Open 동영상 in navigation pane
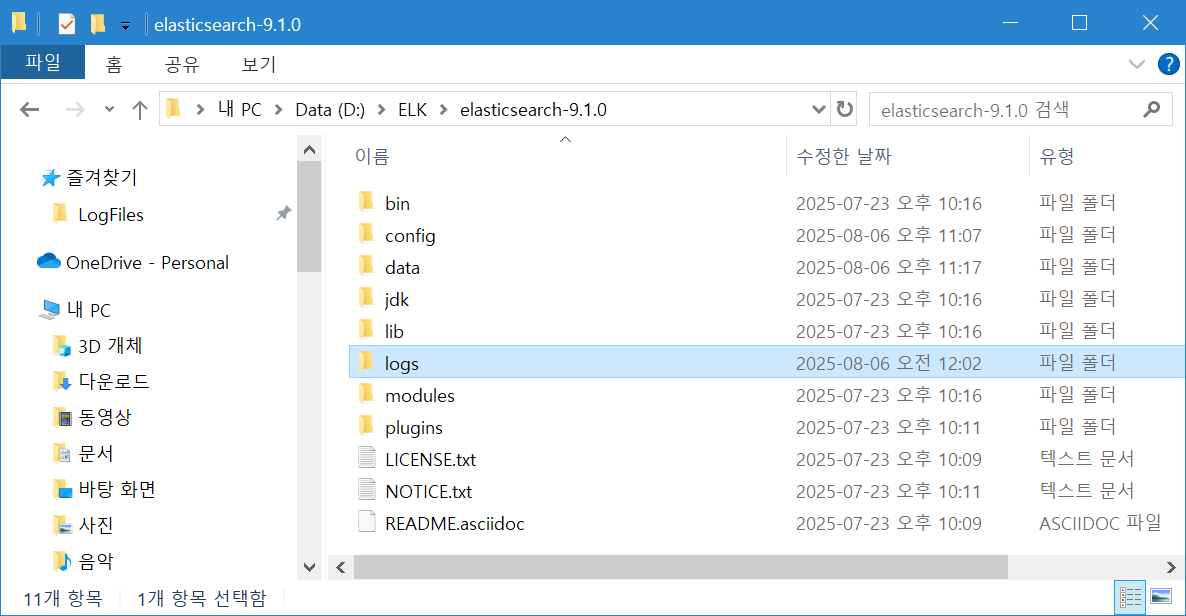The image size is (1186, 616). click(x=104, y=417)
